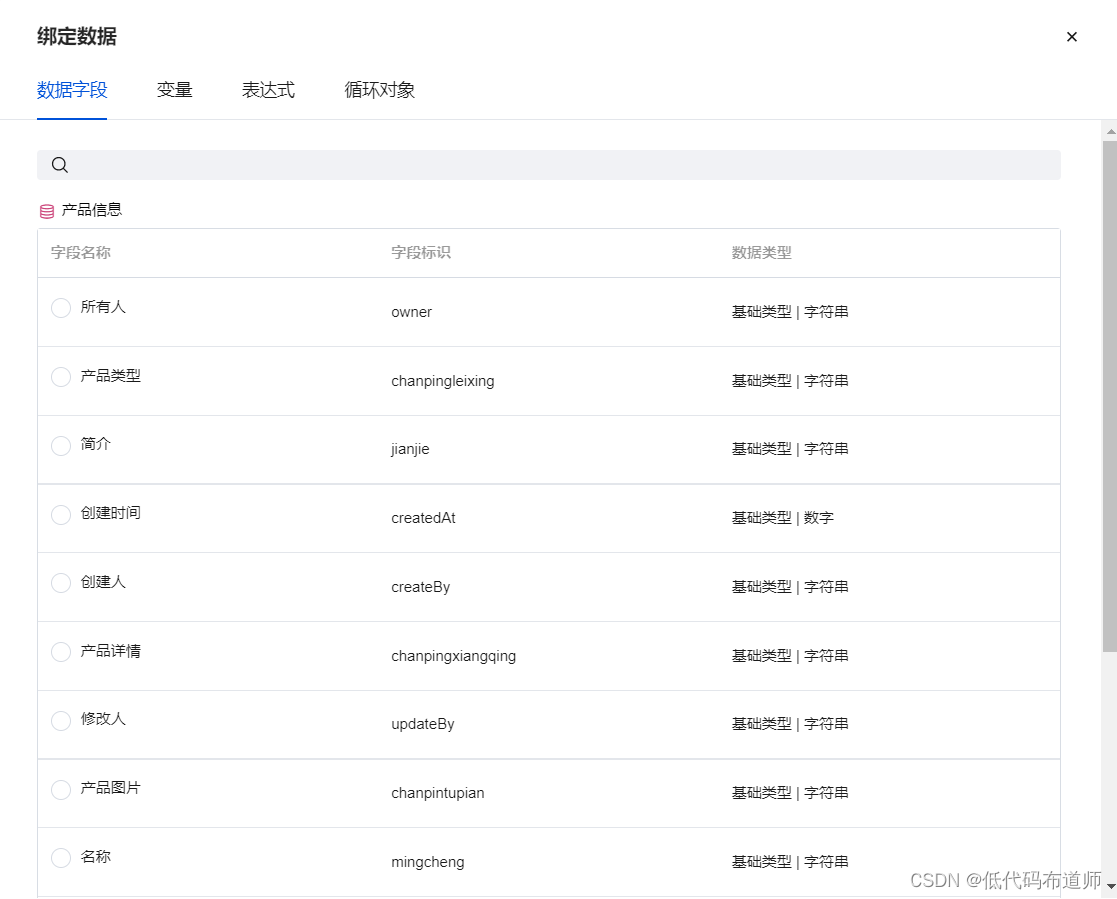Click the vertical scrollbar thumb
Screen dimensions: 1117x899
tap(1109, 396)
